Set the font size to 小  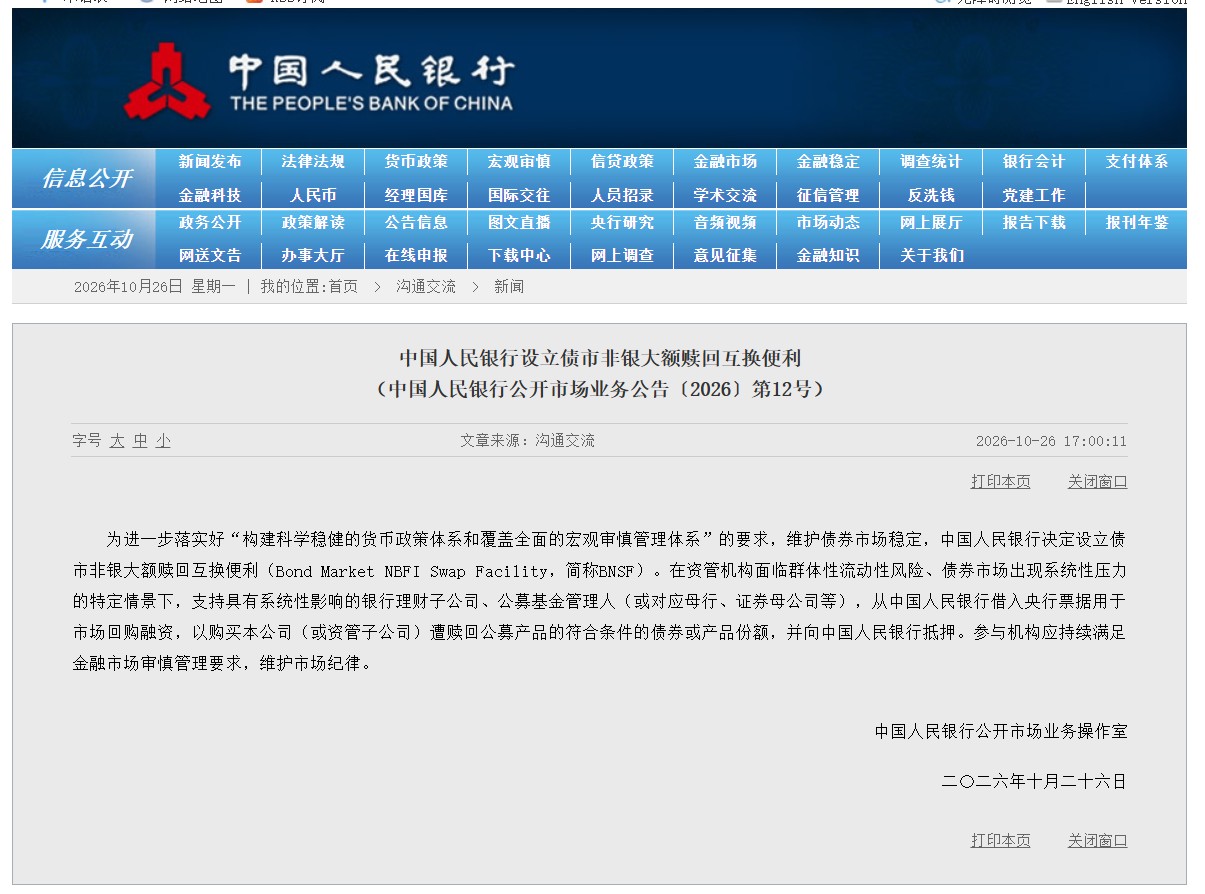point(163,440)
